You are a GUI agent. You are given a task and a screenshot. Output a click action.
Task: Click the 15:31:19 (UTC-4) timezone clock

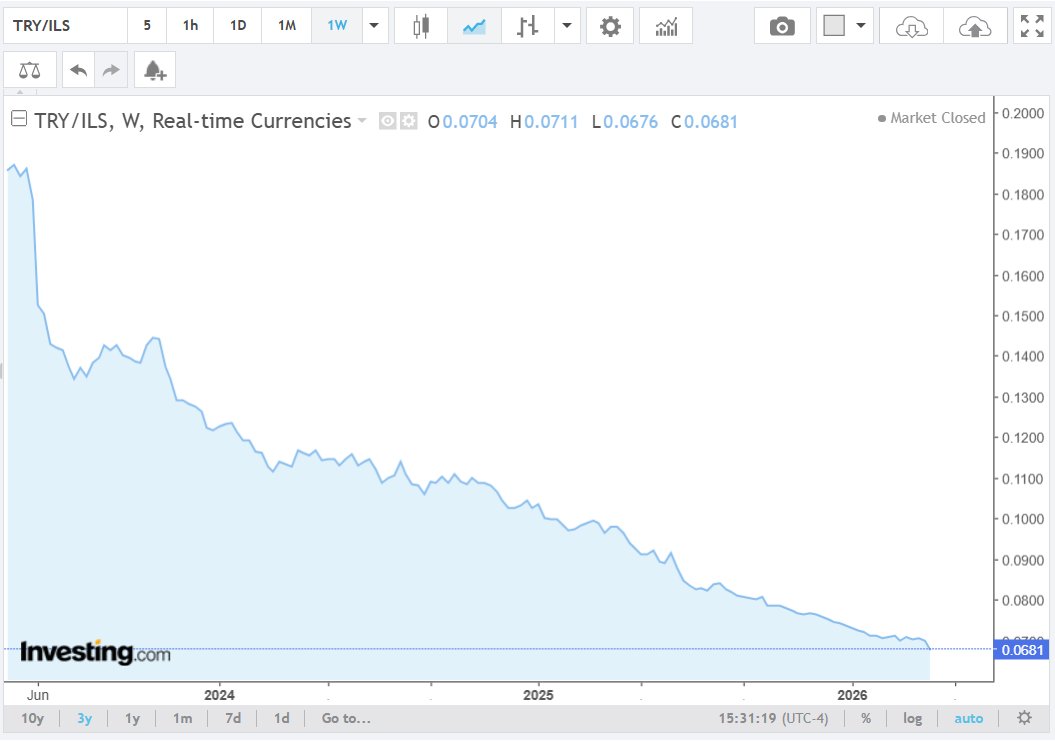(x=773, y=718)
